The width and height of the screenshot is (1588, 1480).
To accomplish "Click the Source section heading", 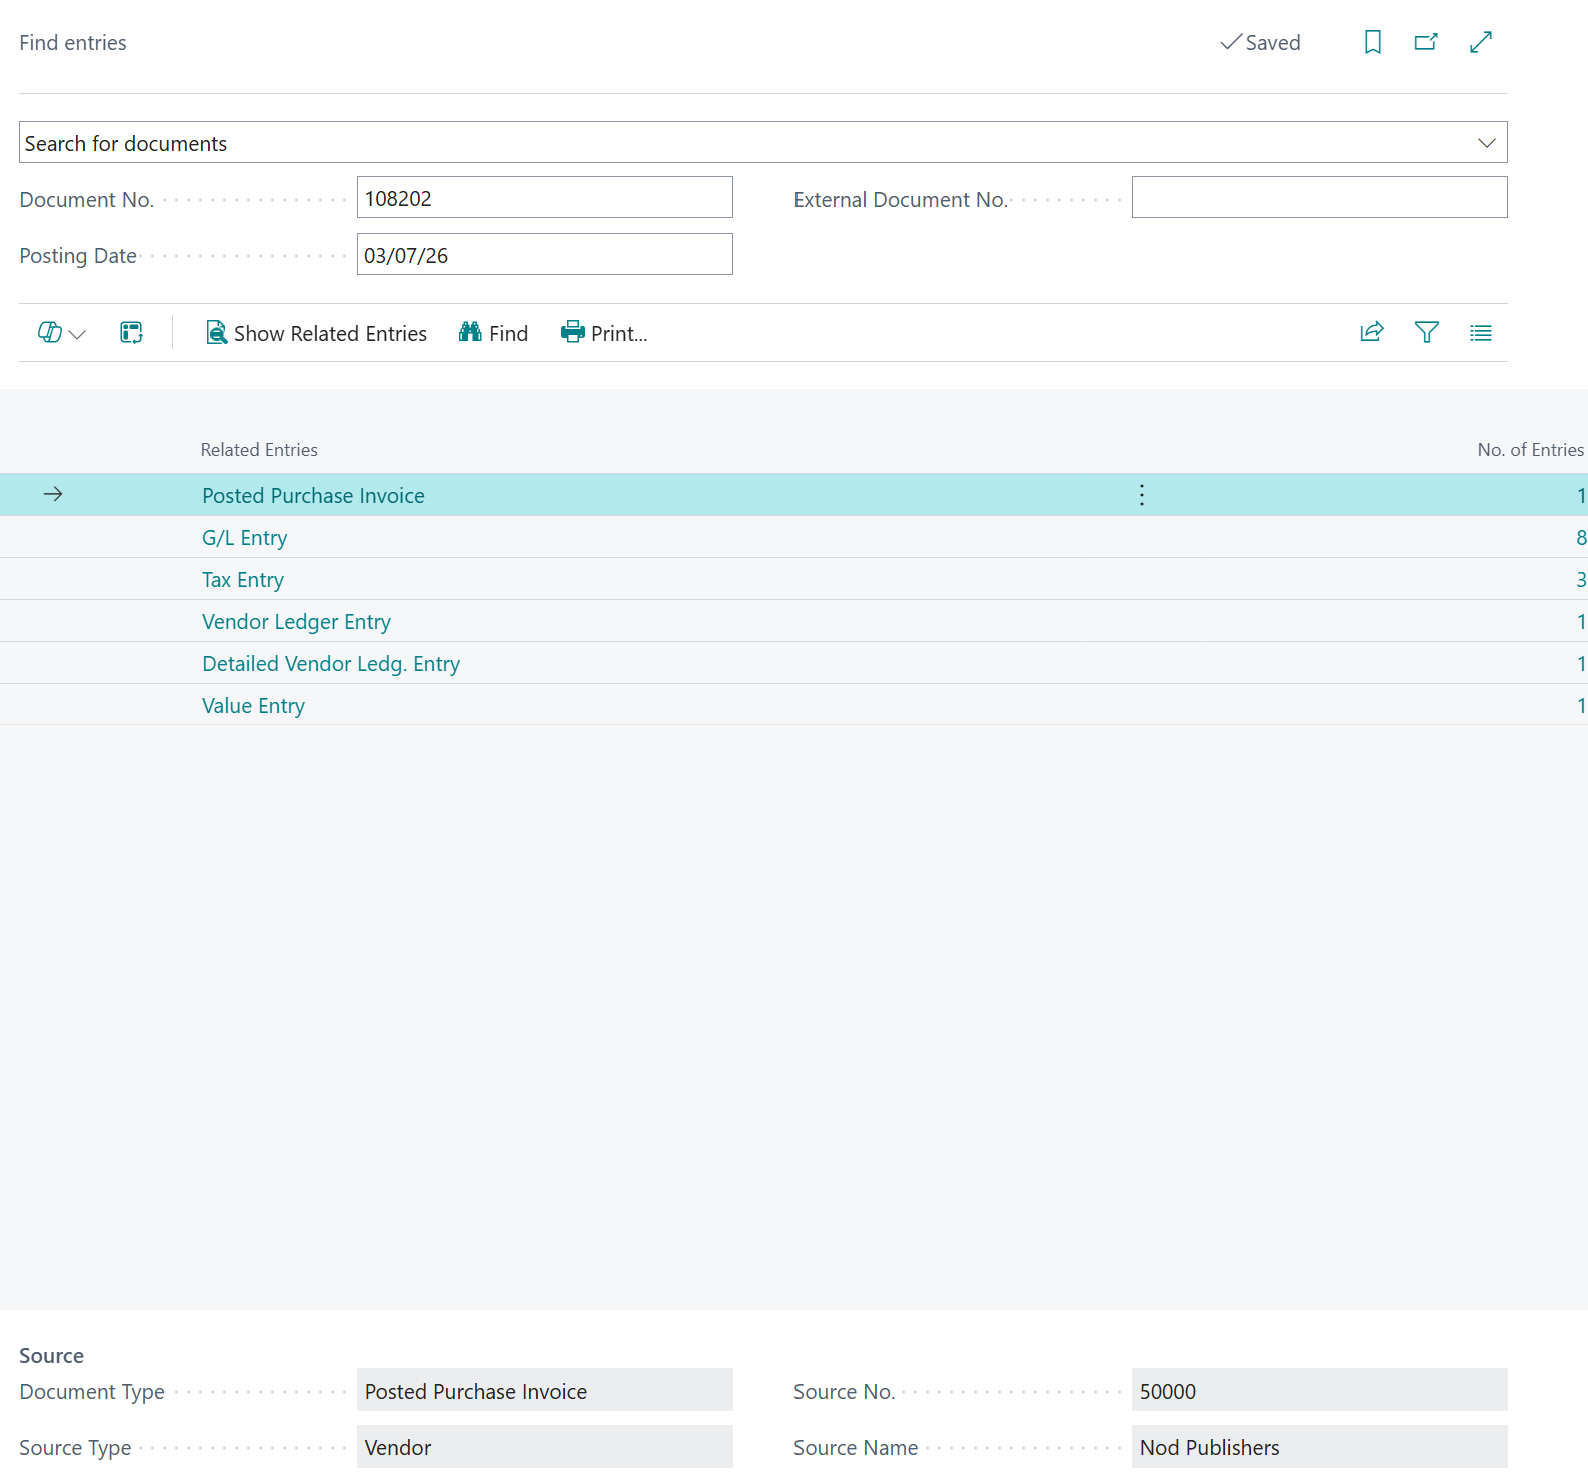I will [x=52, y=1356].
